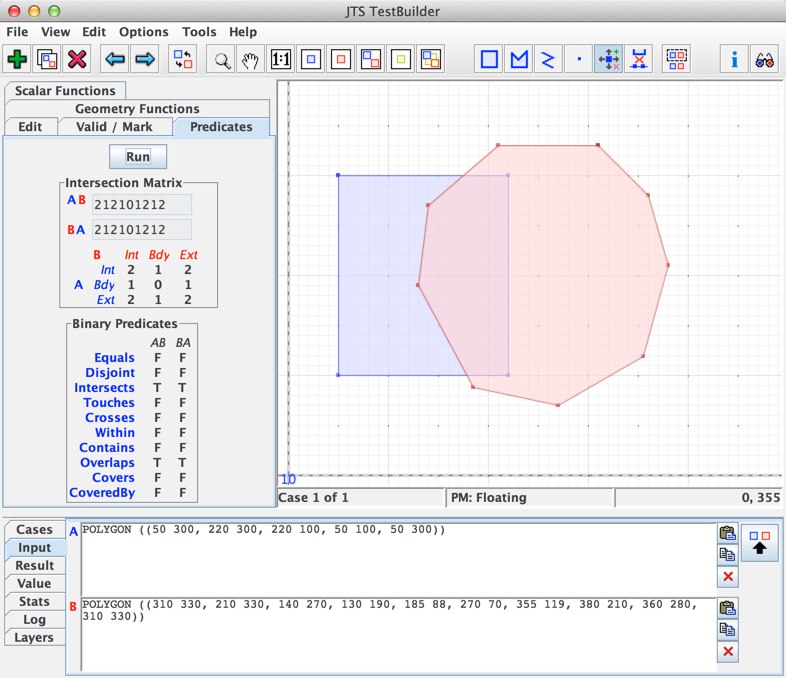Select the magnifier Zoom tool
Viewport: 786px width, 678px height.
point(221,59)
